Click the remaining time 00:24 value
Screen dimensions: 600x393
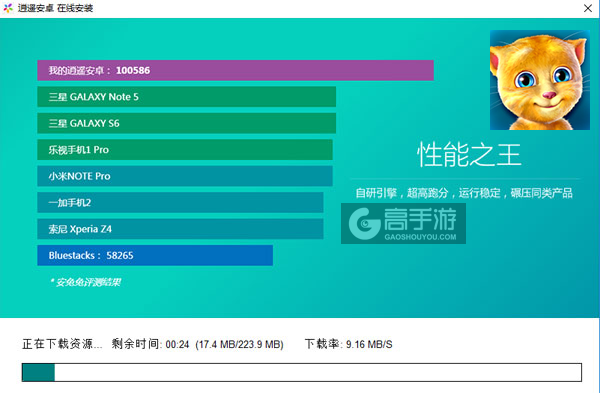pyautogui.click(x=178, y=344)
